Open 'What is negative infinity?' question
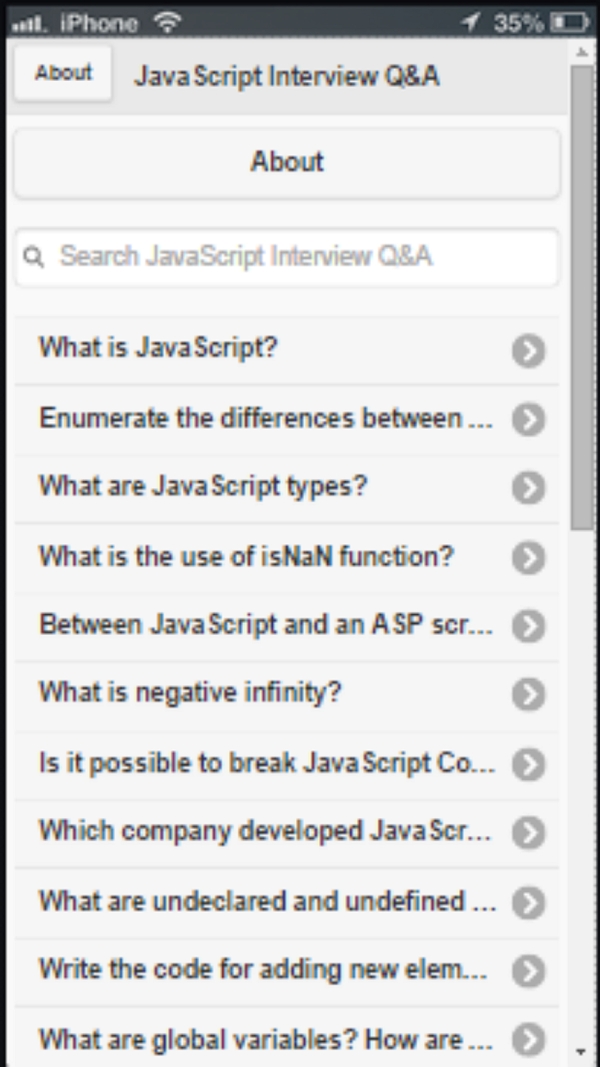 (x=286, y=695)
